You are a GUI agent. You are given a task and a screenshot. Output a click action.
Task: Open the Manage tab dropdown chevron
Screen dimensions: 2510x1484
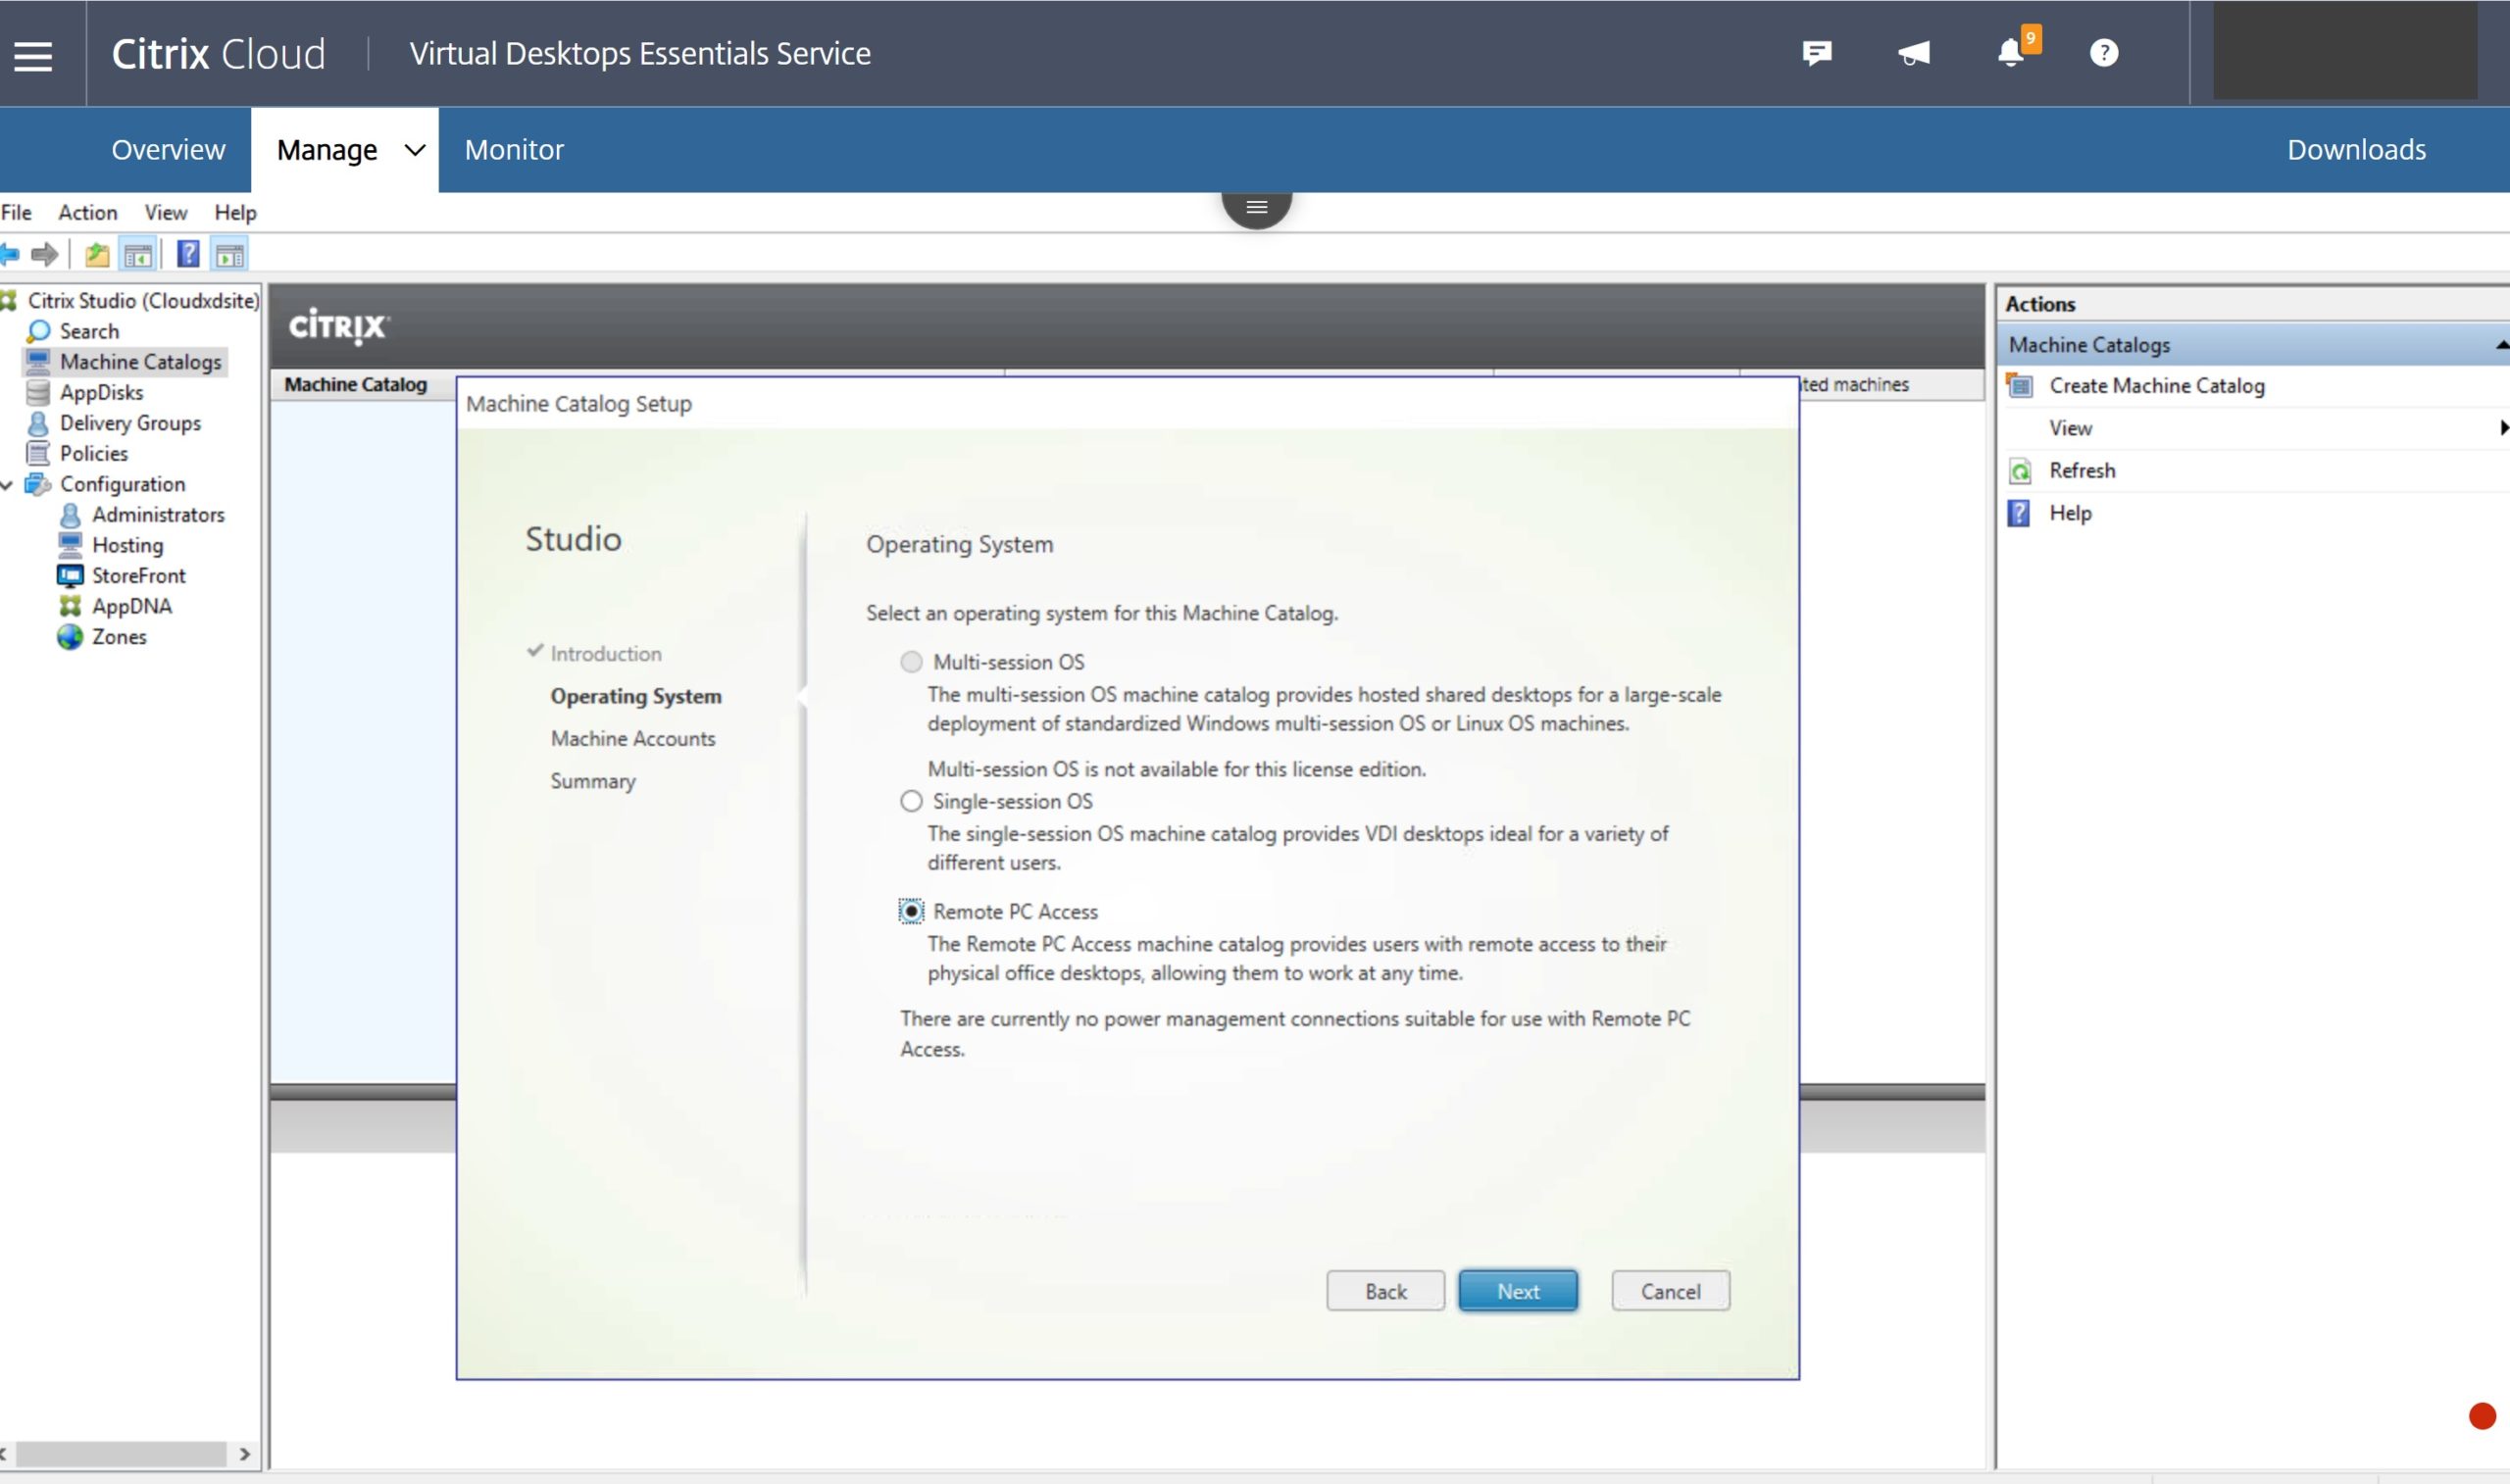coord(414,150)
